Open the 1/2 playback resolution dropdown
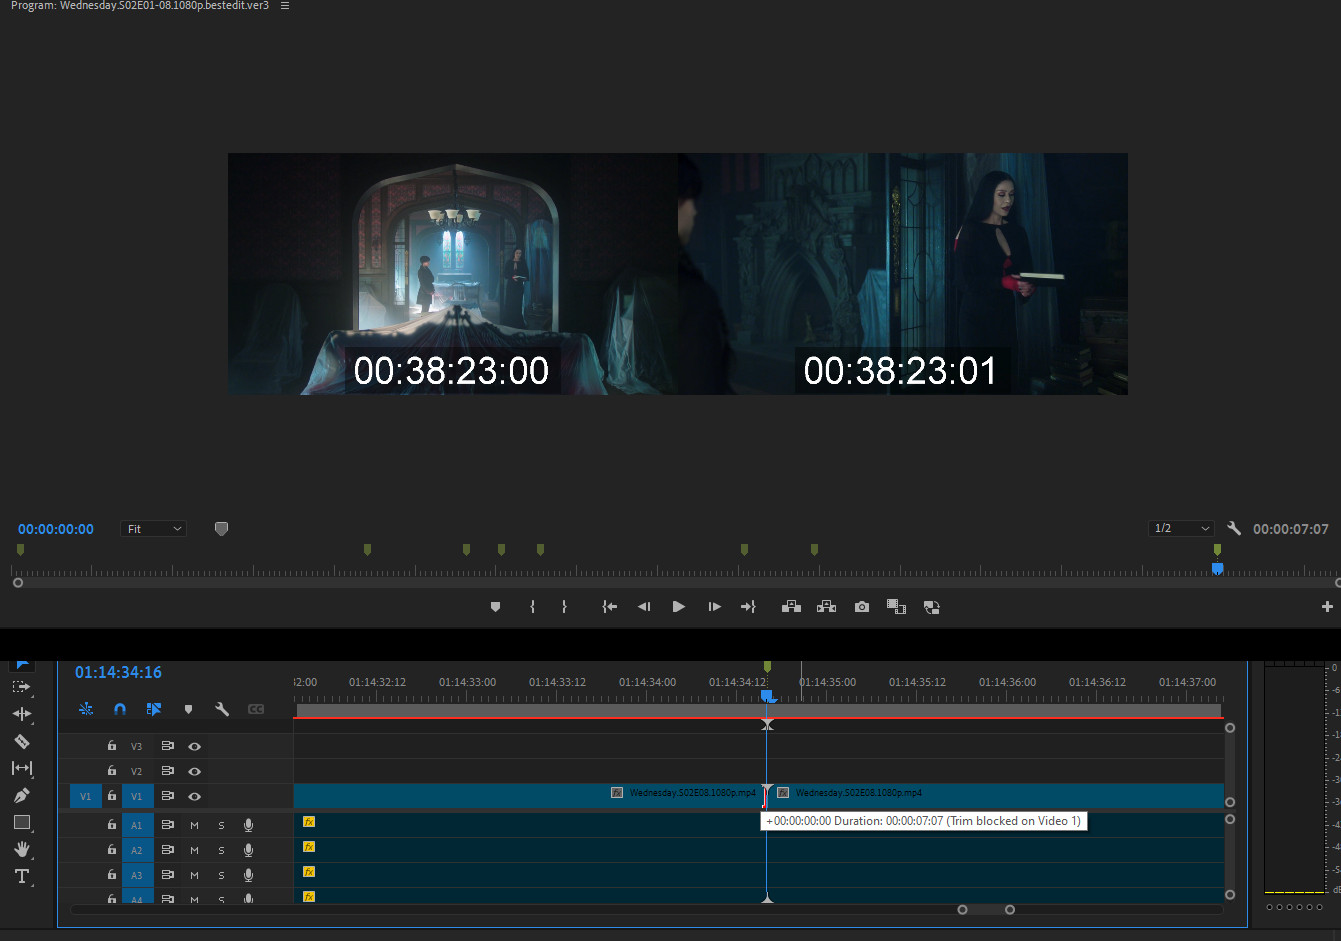Screen dimensions: 1341x941 pos(1181,528)
